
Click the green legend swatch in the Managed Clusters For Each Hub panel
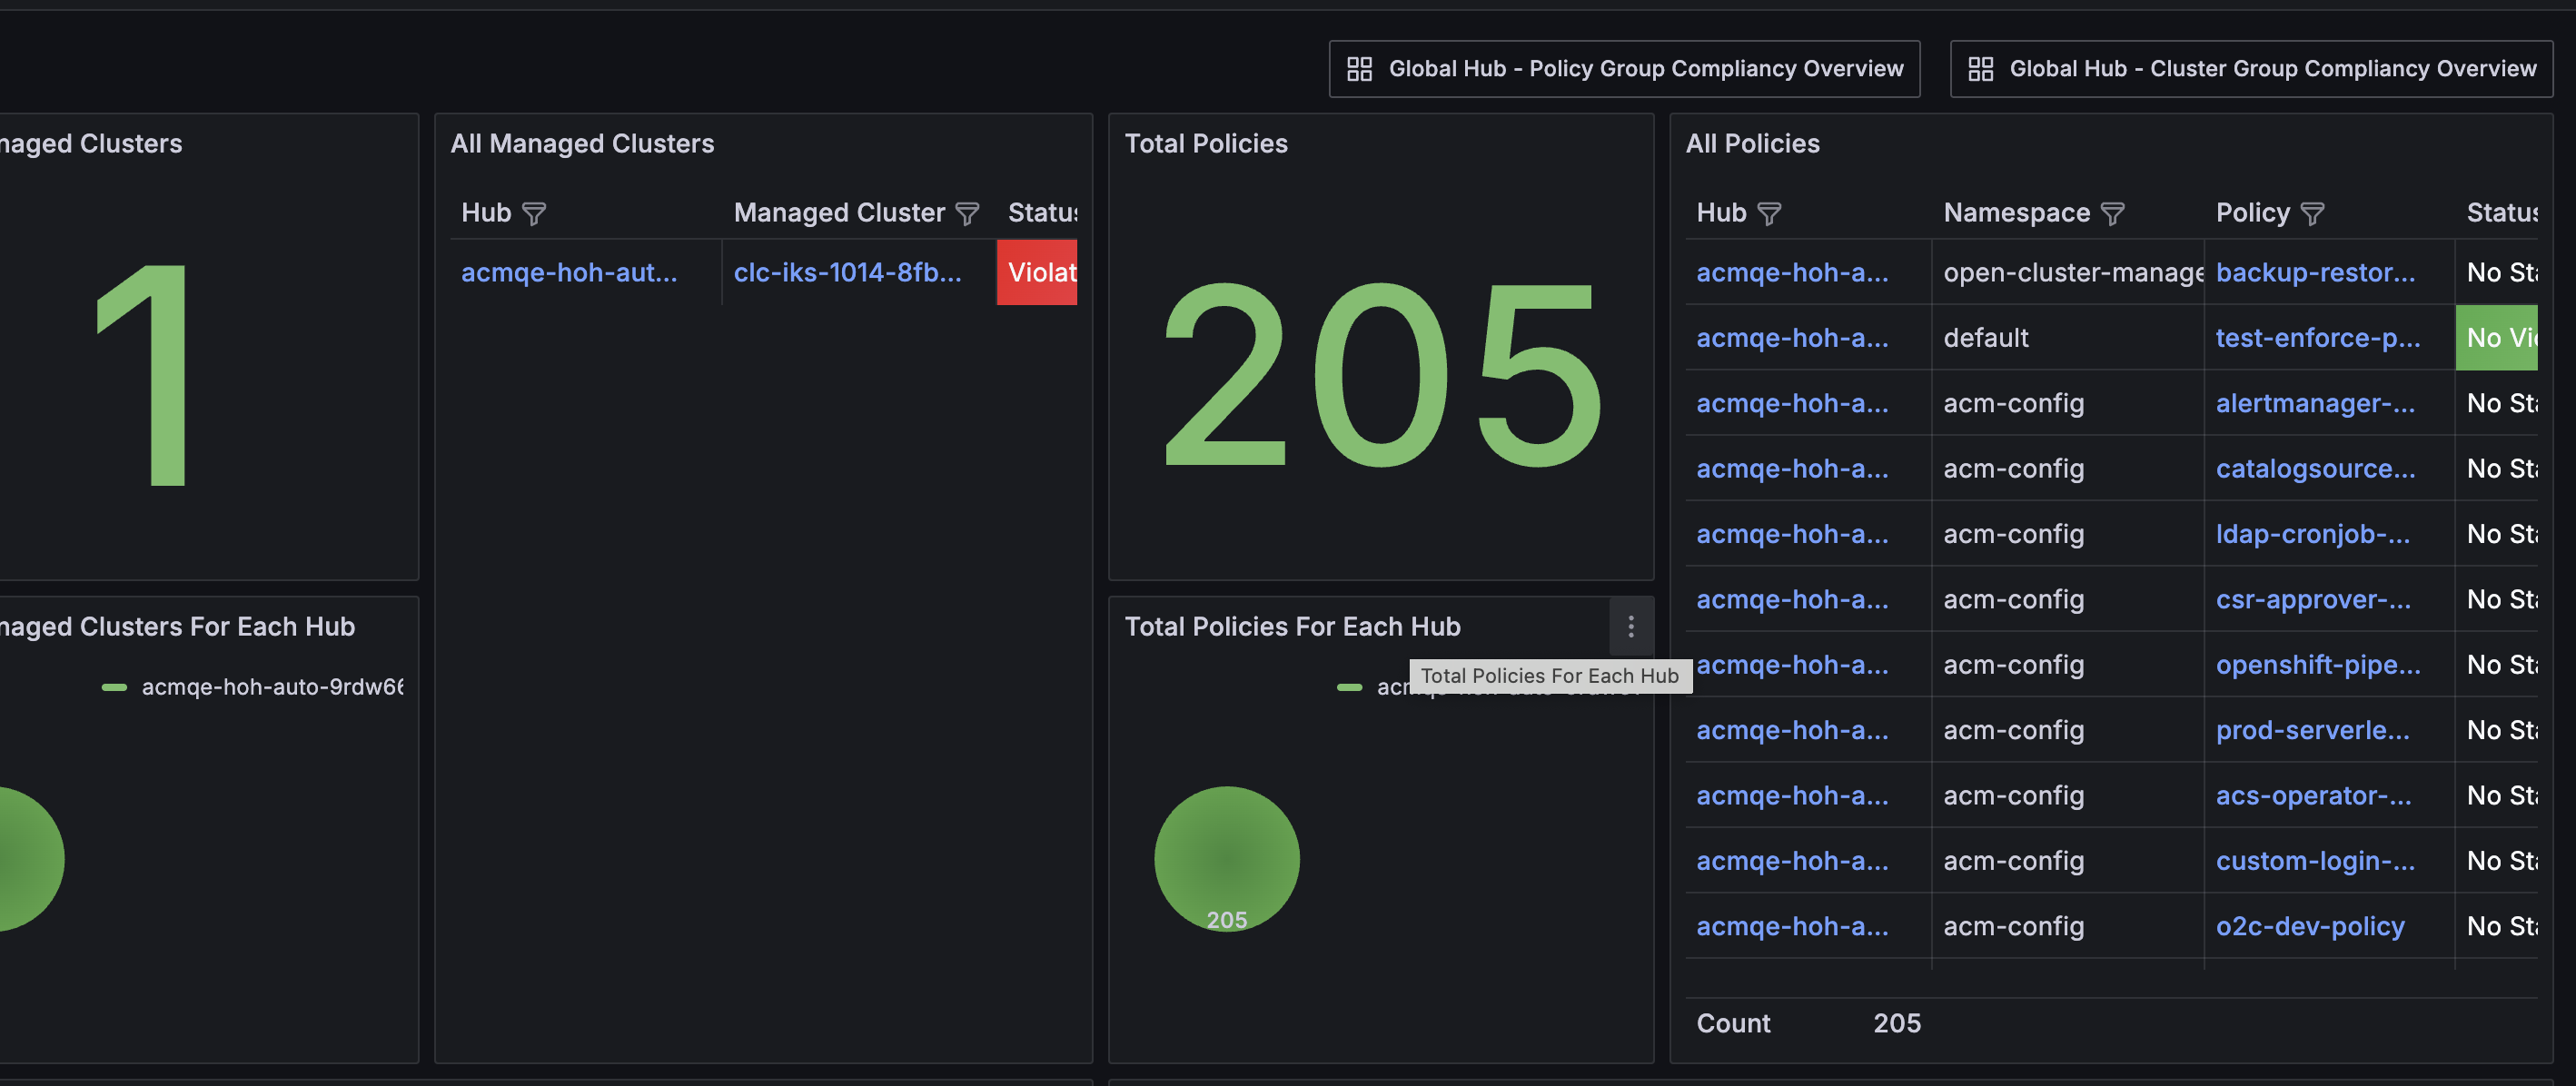(114, 687)
